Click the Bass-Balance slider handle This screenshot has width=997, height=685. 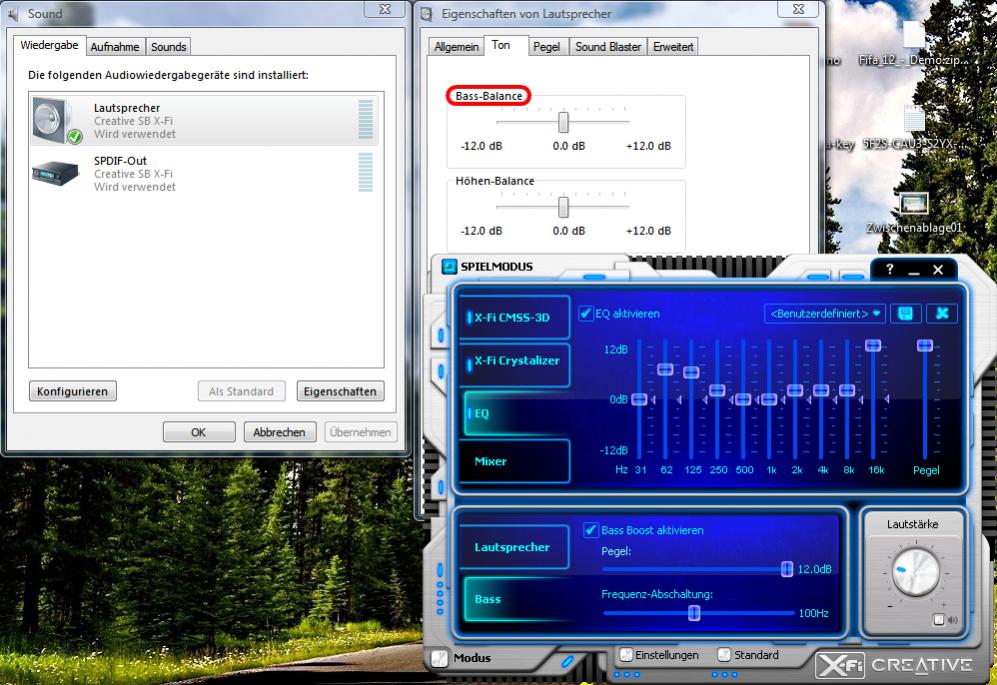coord(563,122)
